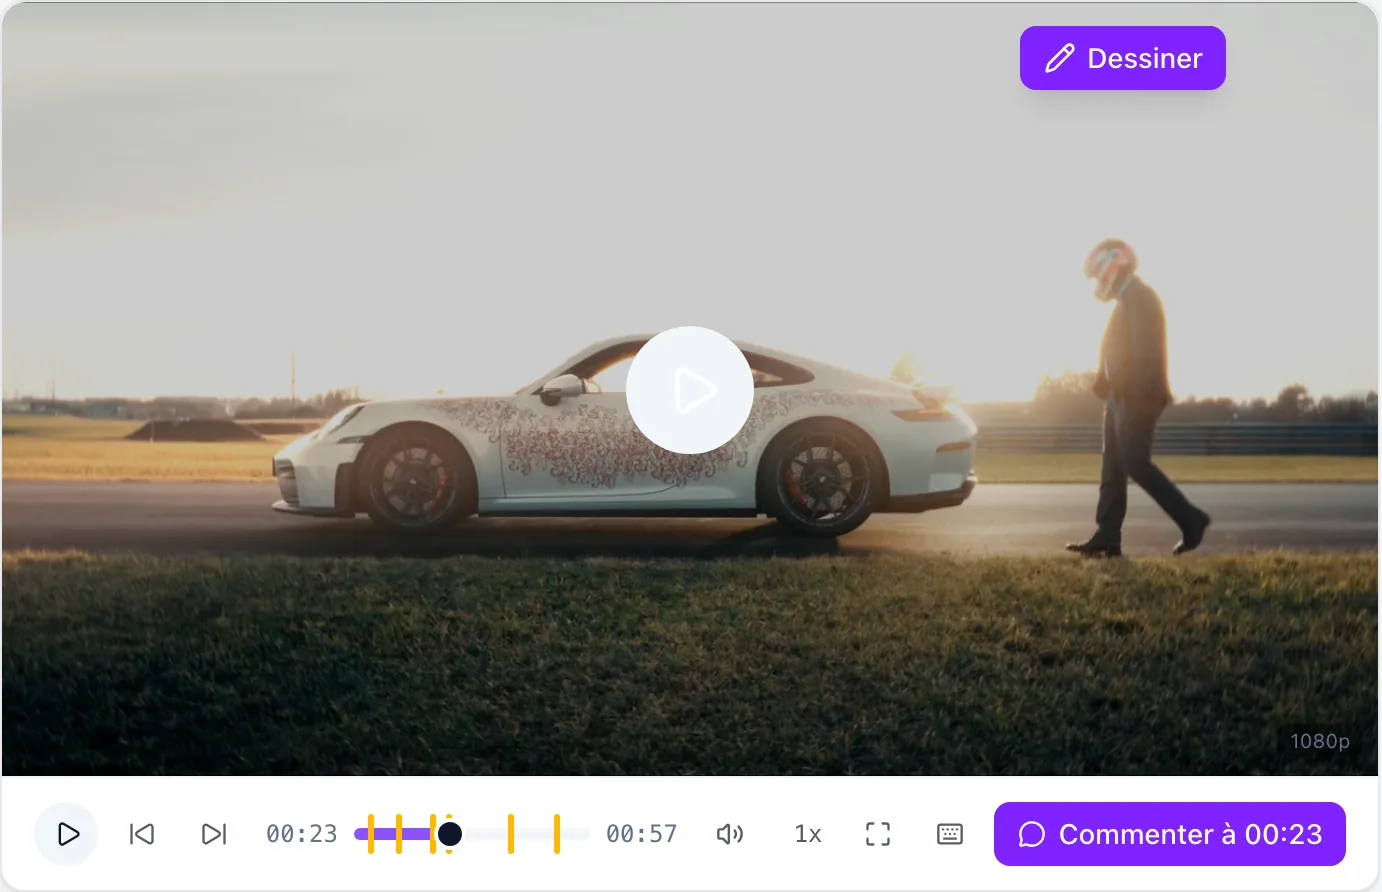Skip to the previous frame
Image resolution: width=1382 pixels, height=892 pixels.
pyautogui.click(x=142, y=834)
